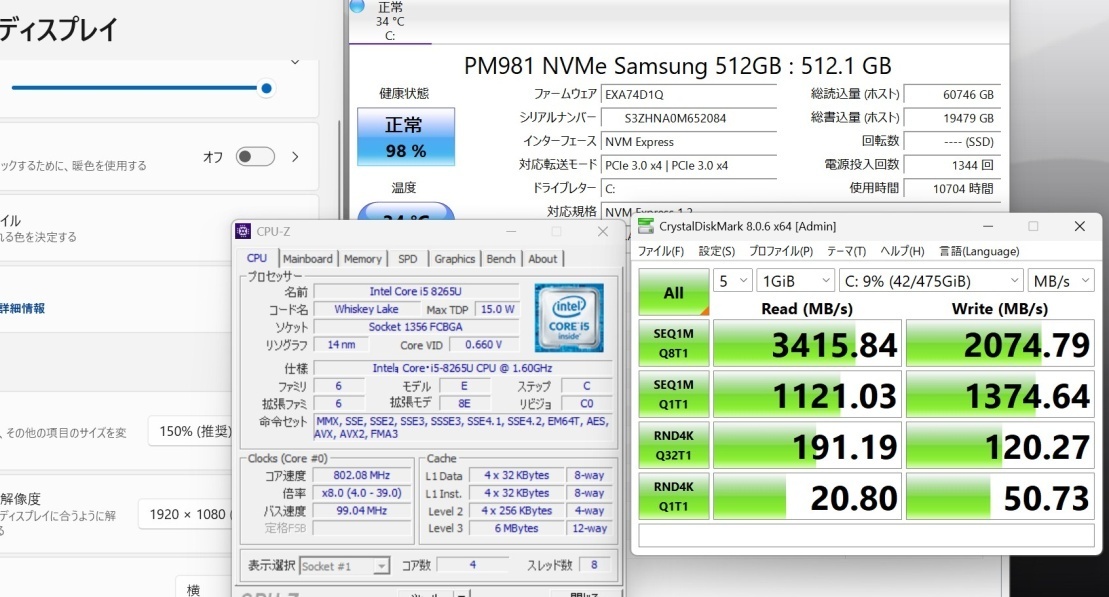The height and width of the screenshot is (597, 1109).
Task: Click the Max TDP value 15.0 W
Action: [x=497, y=309]
